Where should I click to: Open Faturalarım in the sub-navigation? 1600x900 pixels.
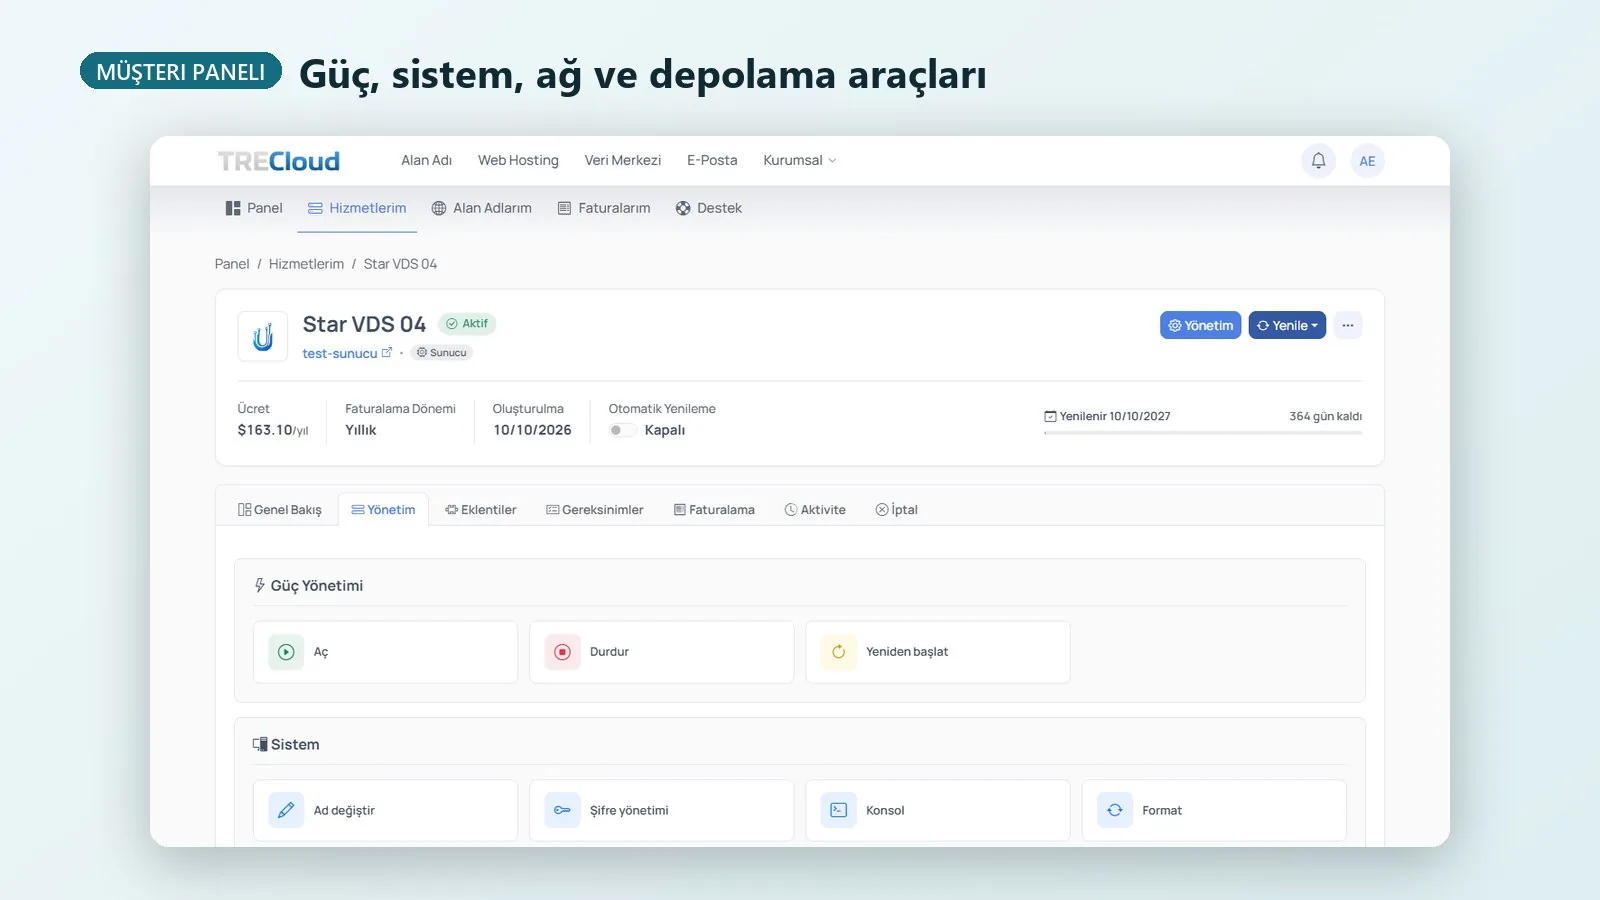(x=604, y=208)
